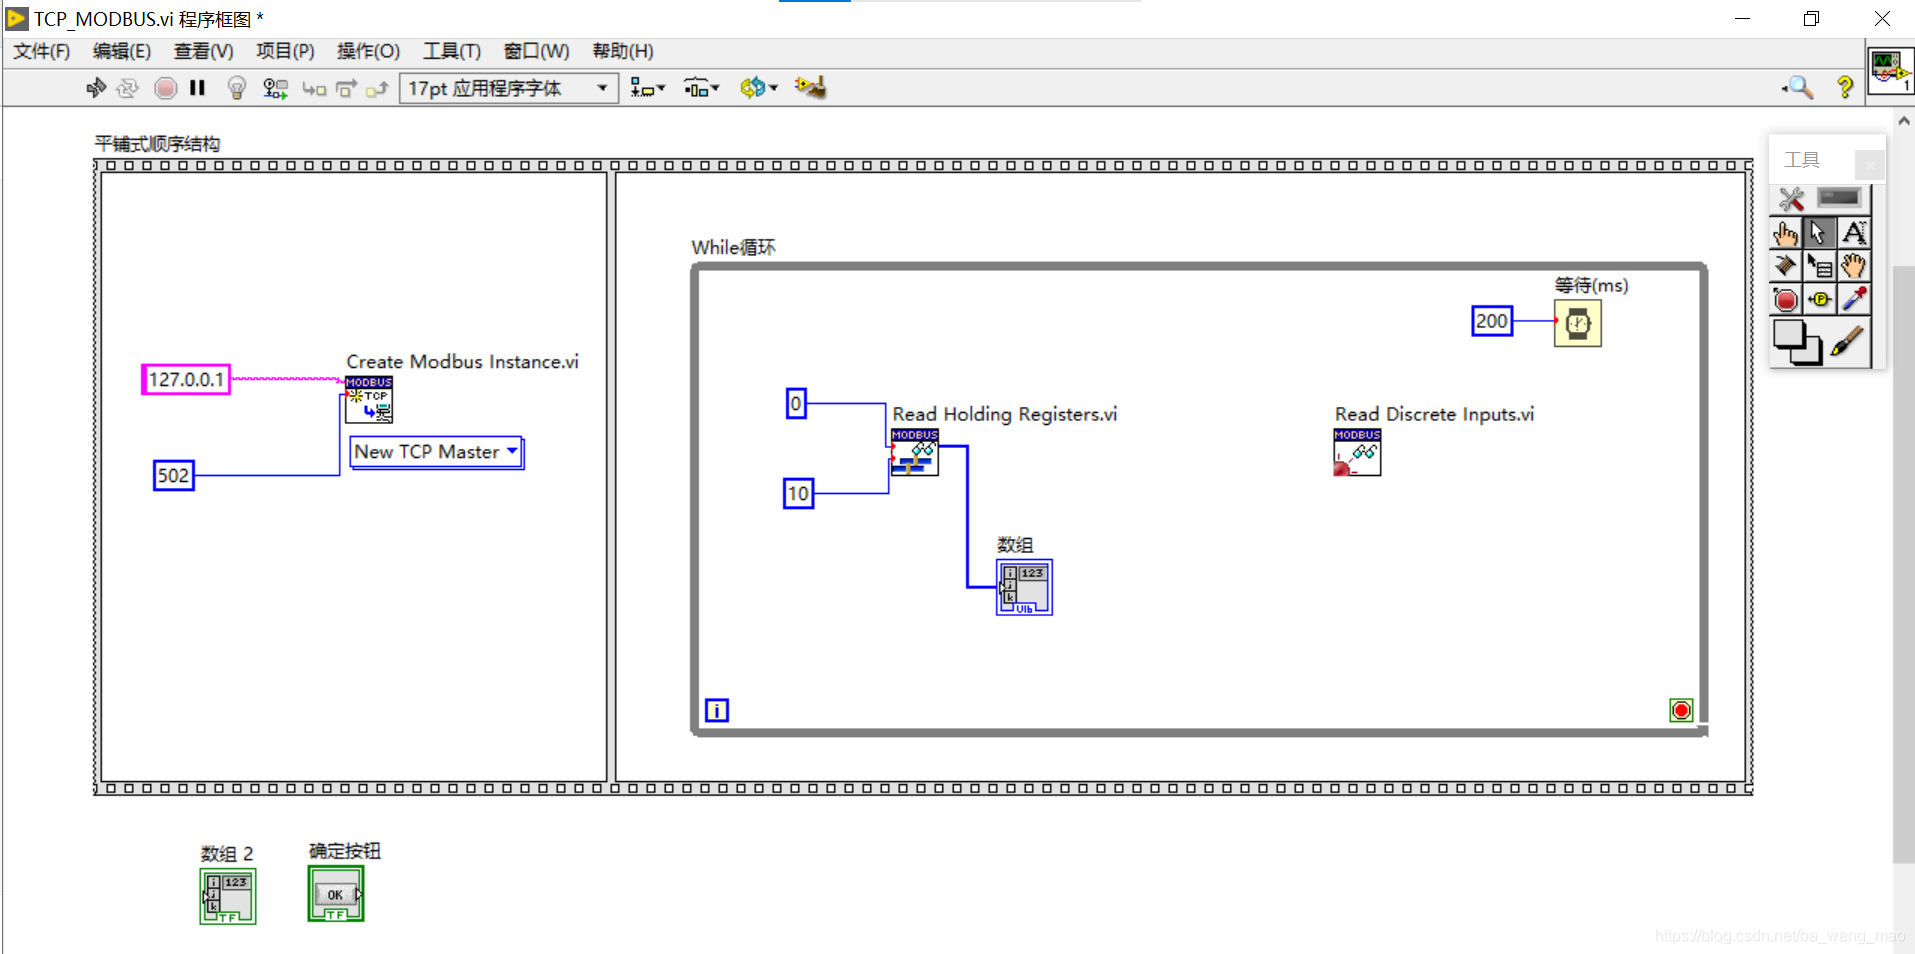Image resolution: width=1915 pixels, height=954 pixels.
Task: Select the Probe tool
Action: [1819, 299]
